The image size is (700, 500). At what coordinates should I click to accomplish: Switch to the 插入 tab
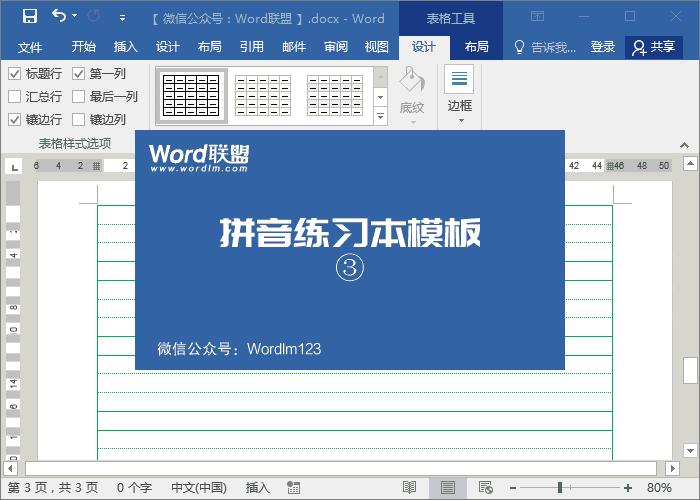click(125, 47)
